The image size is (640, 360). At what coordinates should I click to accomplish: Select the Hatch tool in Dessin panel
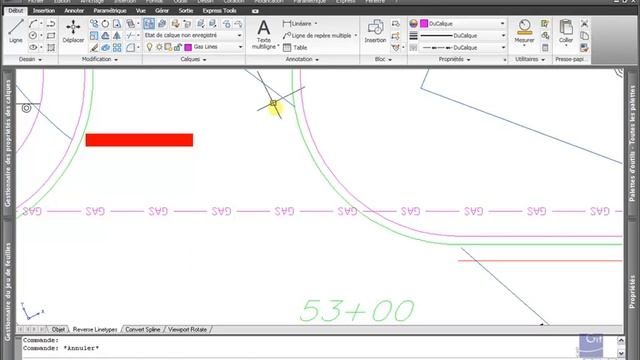(x=51, y=48)
